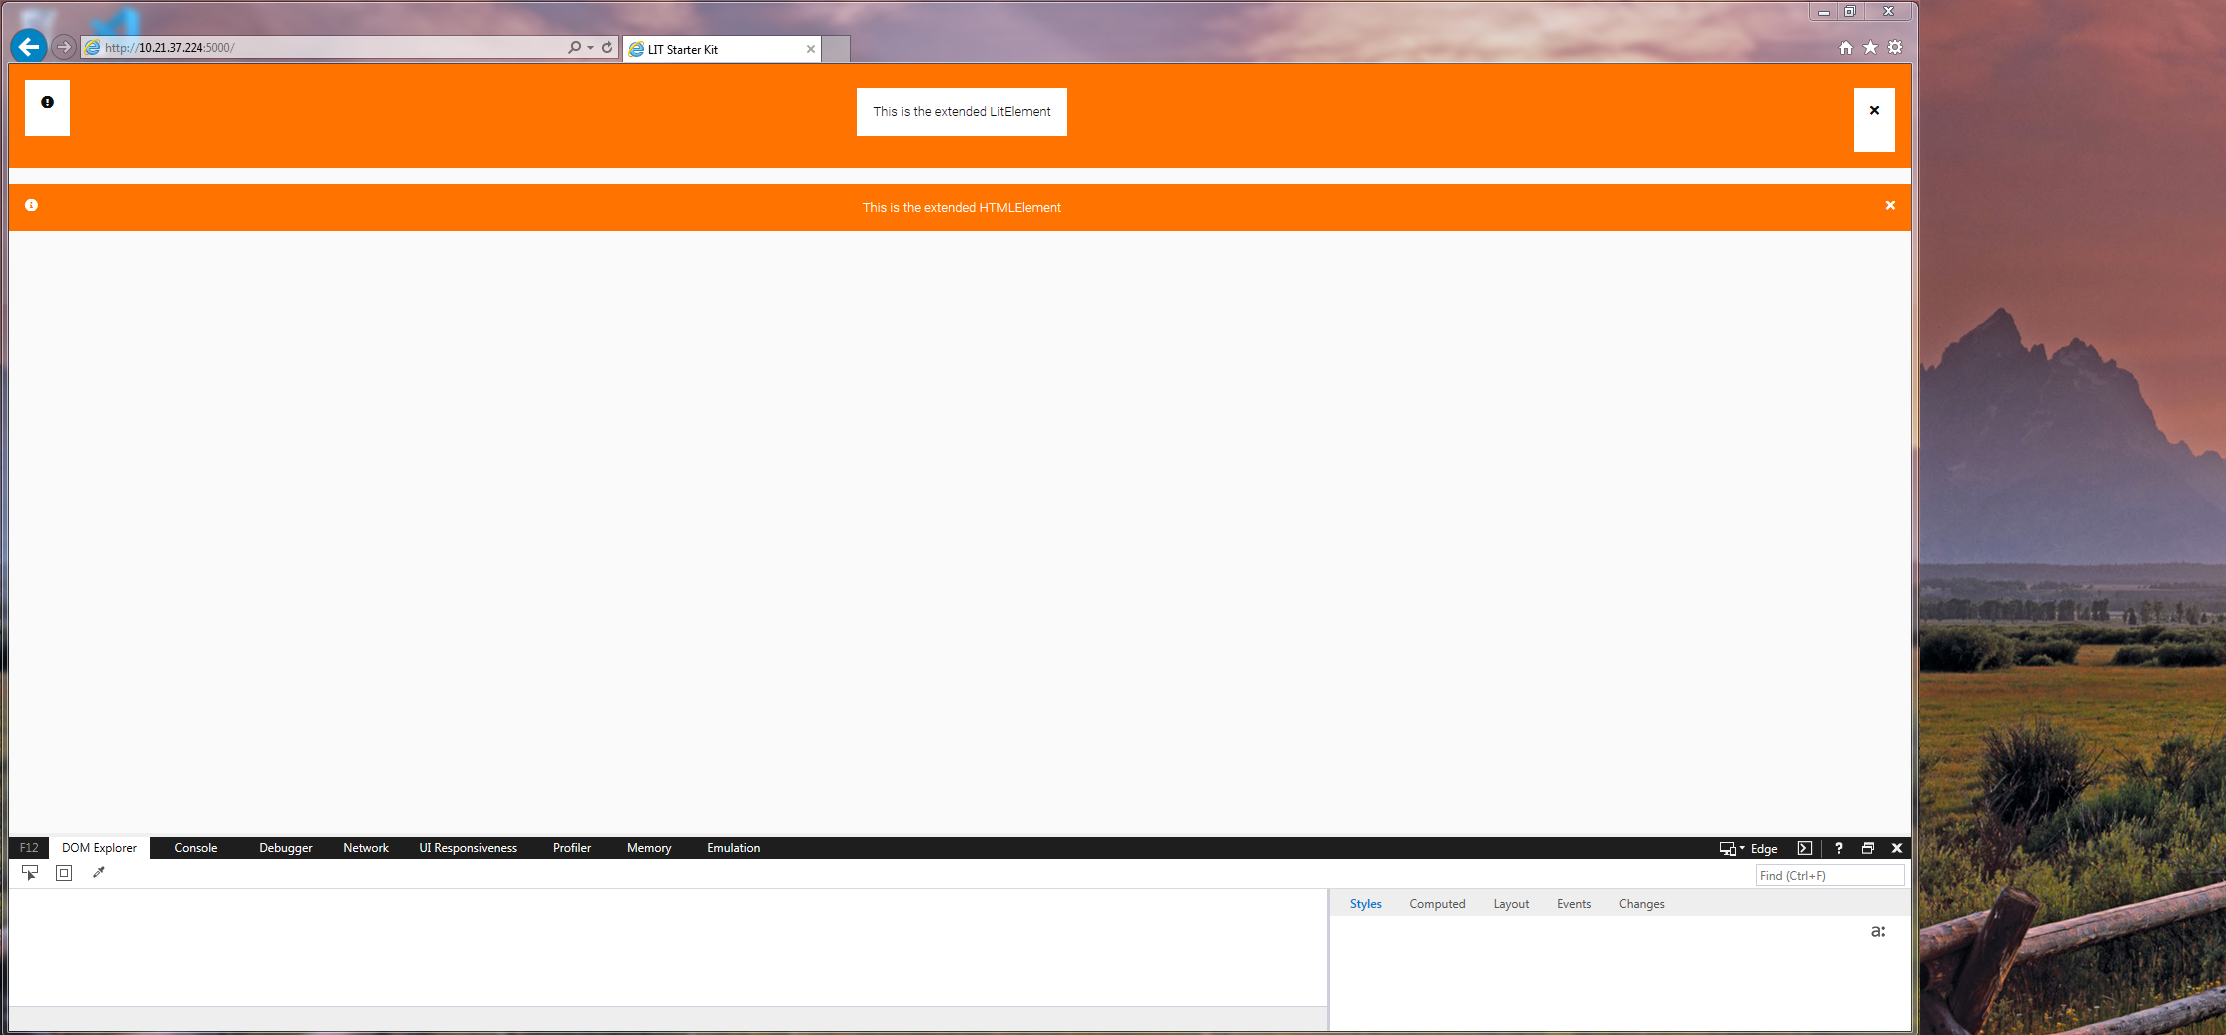Open the Computed styles tab
This screenshot has height=1035, width=2226.
click(1437, 903)
